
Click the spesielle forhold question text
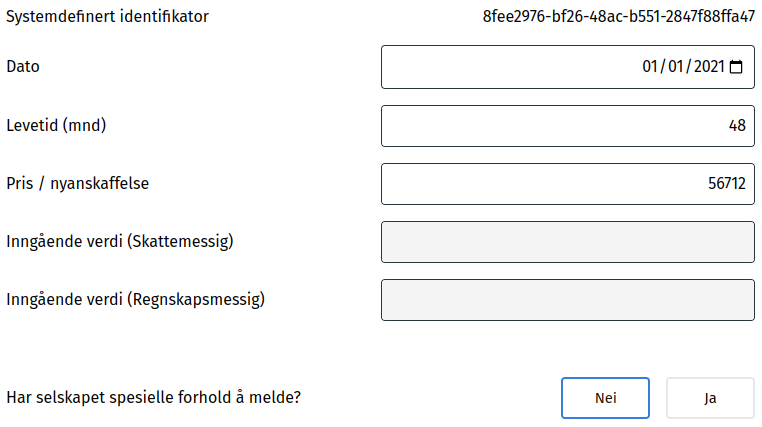(x=154, y=397)
